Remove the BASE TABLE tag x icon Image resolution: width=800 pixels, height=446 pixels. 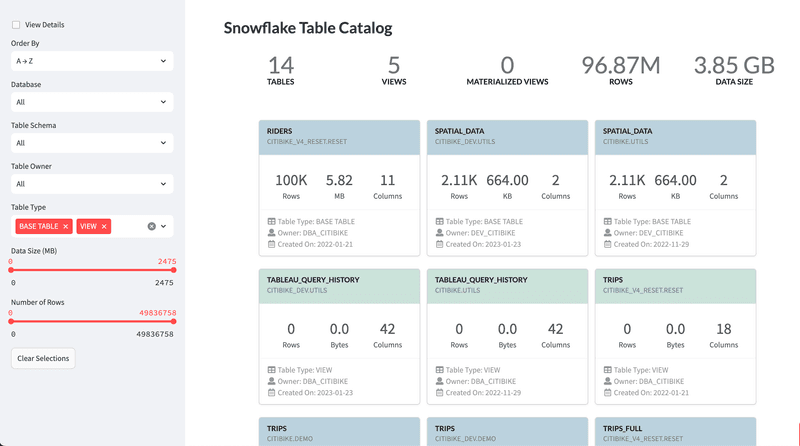pyautogui.click(x=65, y=227)
